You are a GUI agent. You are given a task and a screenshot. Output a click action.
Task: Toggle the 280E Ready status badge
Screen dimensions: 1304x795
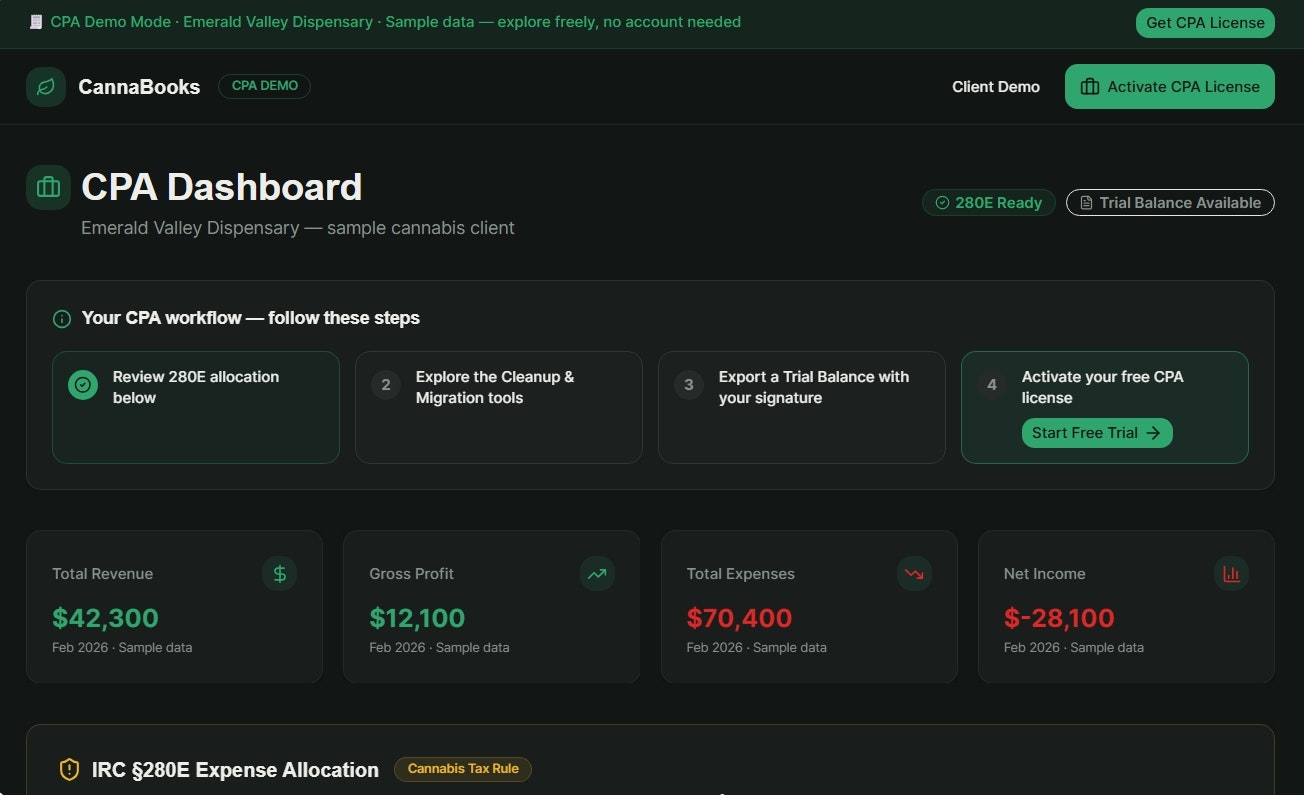point(988,202)
